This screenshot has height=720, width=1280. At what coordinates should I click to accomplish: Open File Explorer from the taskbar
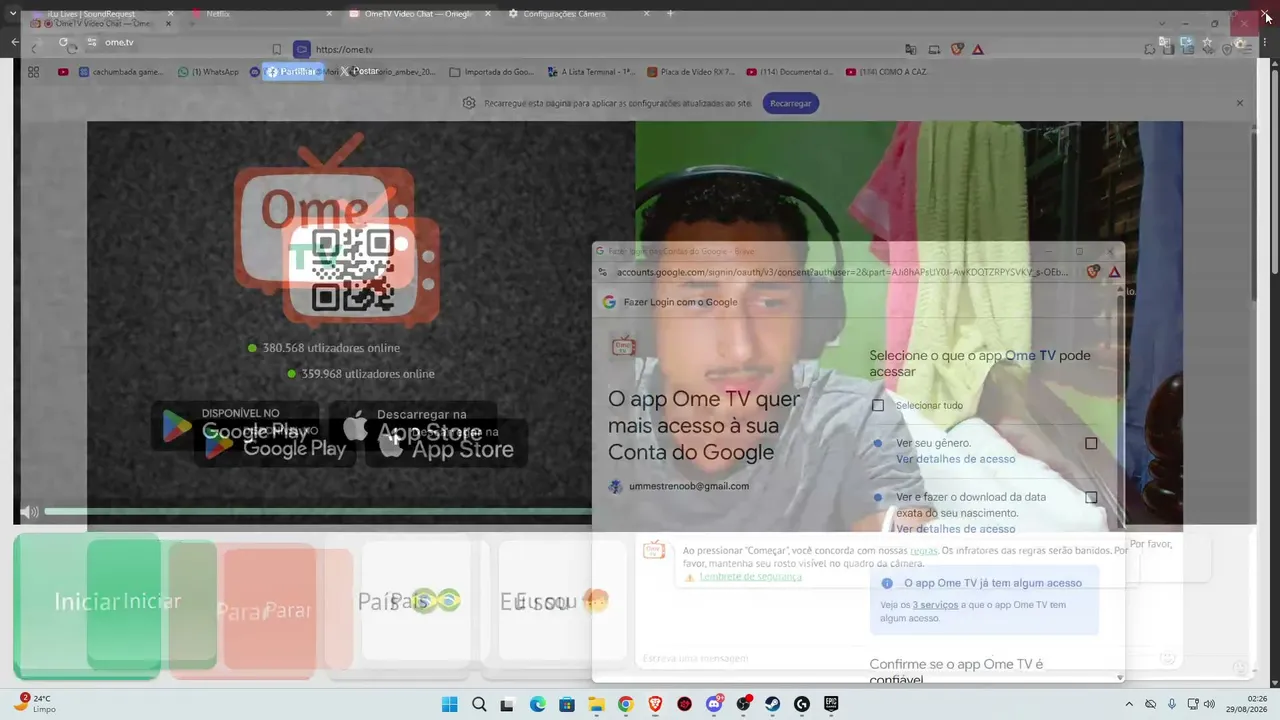tap(597, 704)
